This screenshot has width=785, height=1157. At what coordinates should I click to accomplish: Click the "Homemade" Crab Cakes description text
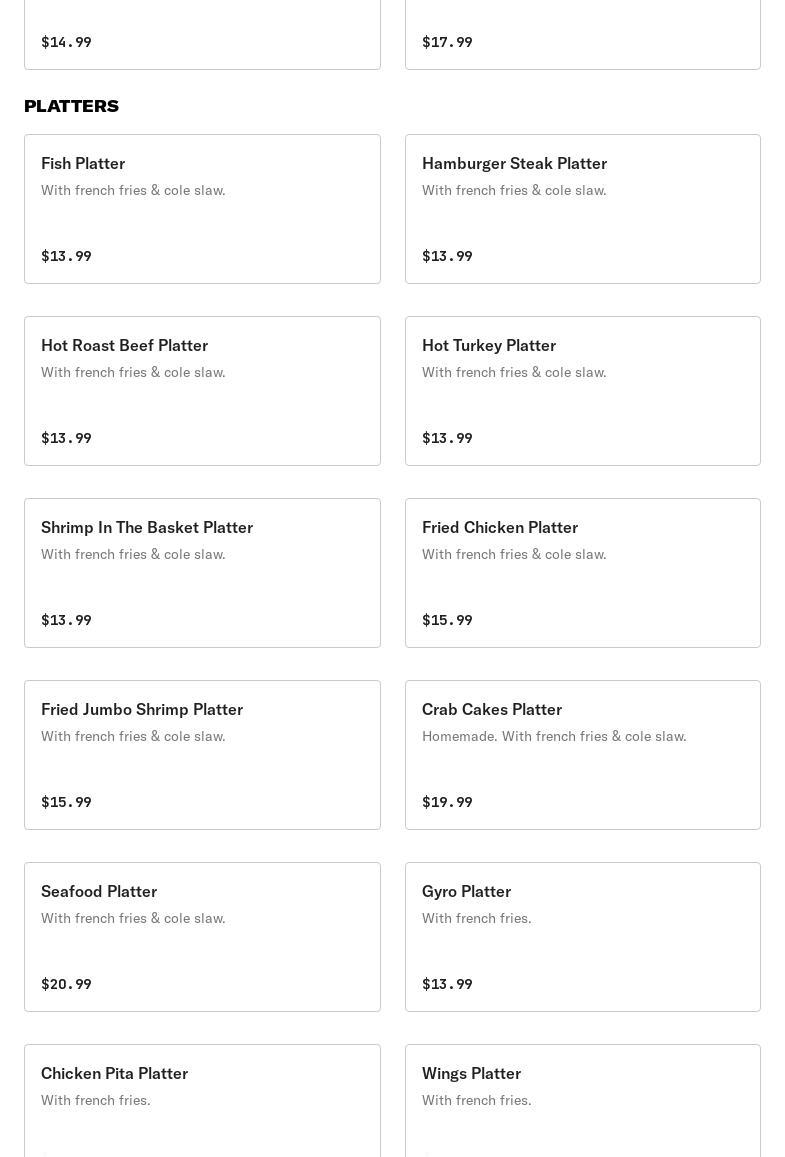pyautogui.click(x=554, y=736)
